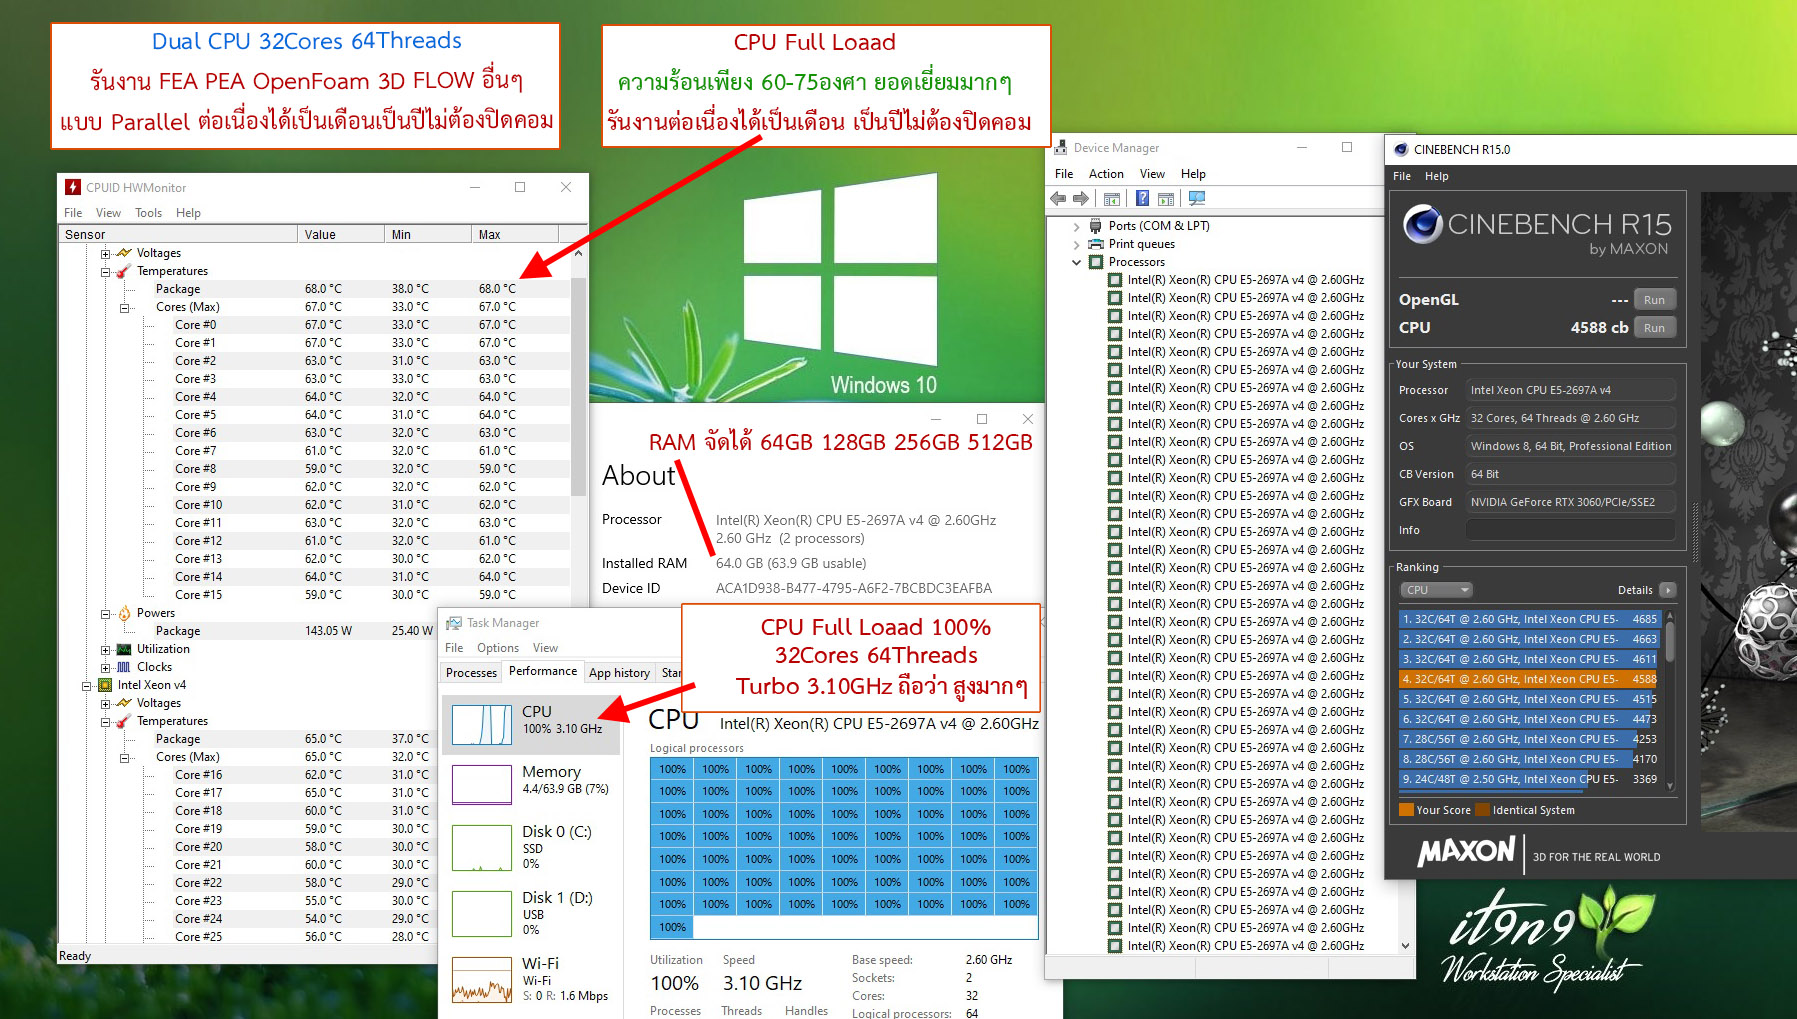Switch to the Processes tab in Task Manager
This screenshot has width=1797, height=1019.
tap(471, 672)
